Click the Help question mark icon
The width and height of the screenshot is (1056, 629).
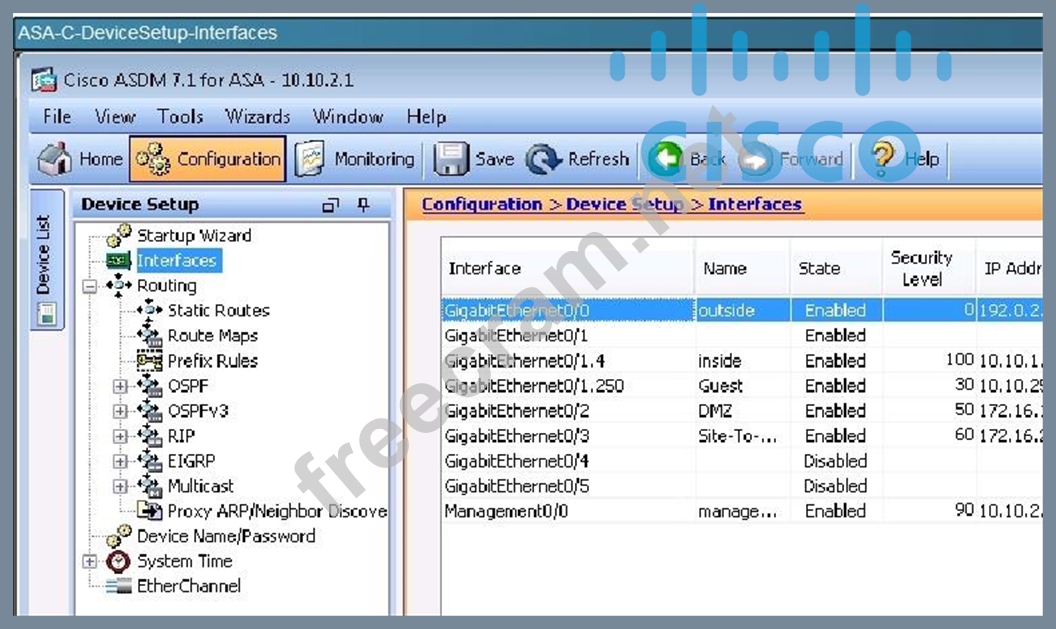pyautogui.click(x=882, y=158)
